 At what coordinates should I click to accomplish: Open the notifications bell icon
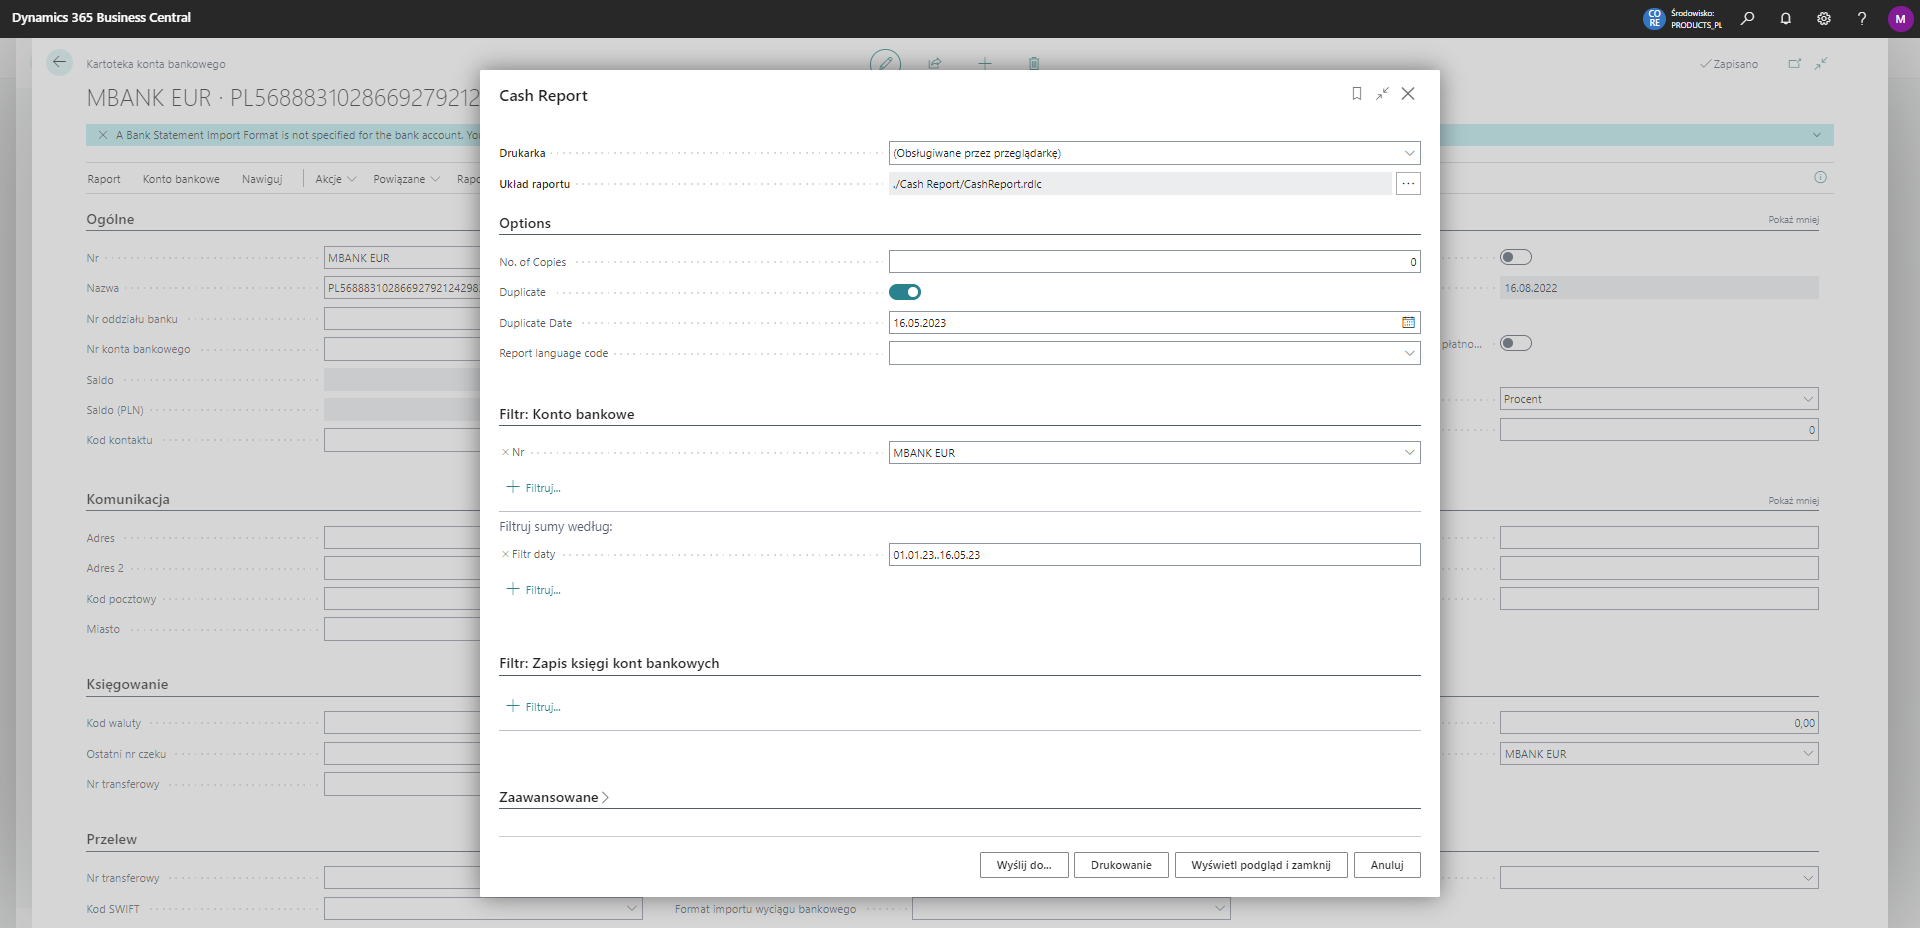[x=1785, y=19]
